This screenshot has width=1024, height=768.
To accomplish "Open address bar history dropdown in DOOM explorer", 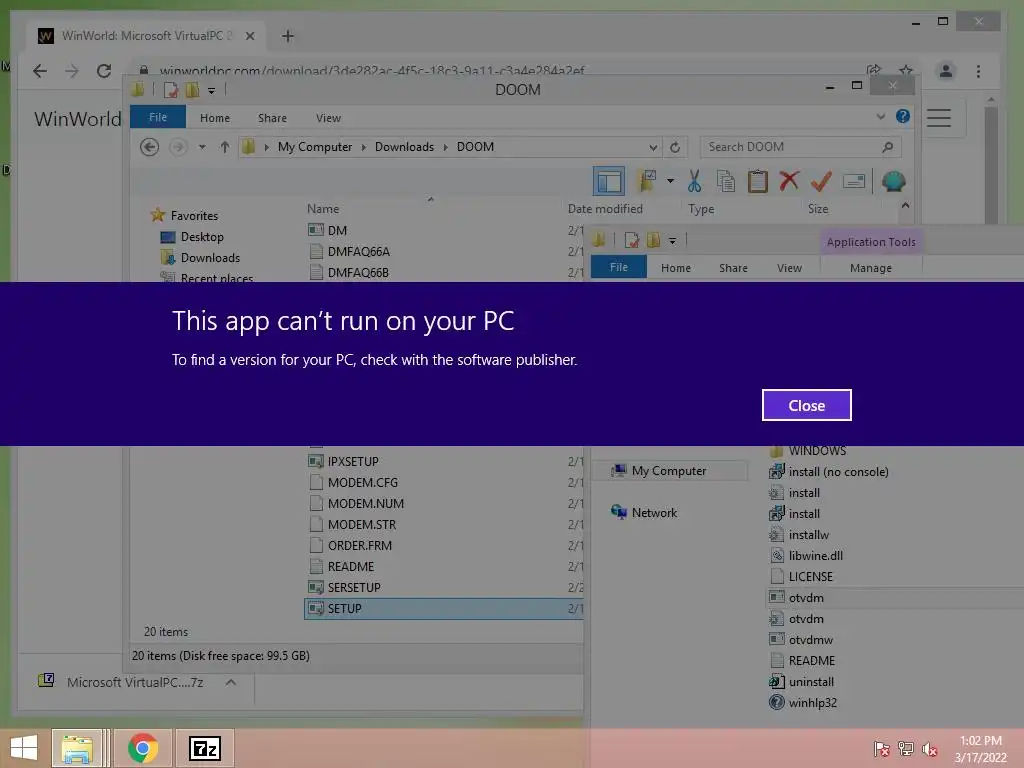I will tap(653, 147).
